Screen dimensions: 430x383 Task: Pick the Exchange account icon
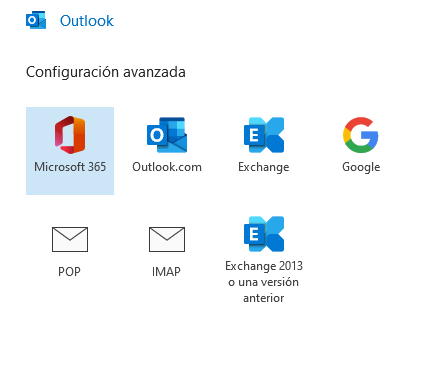[x=264, y=135]
